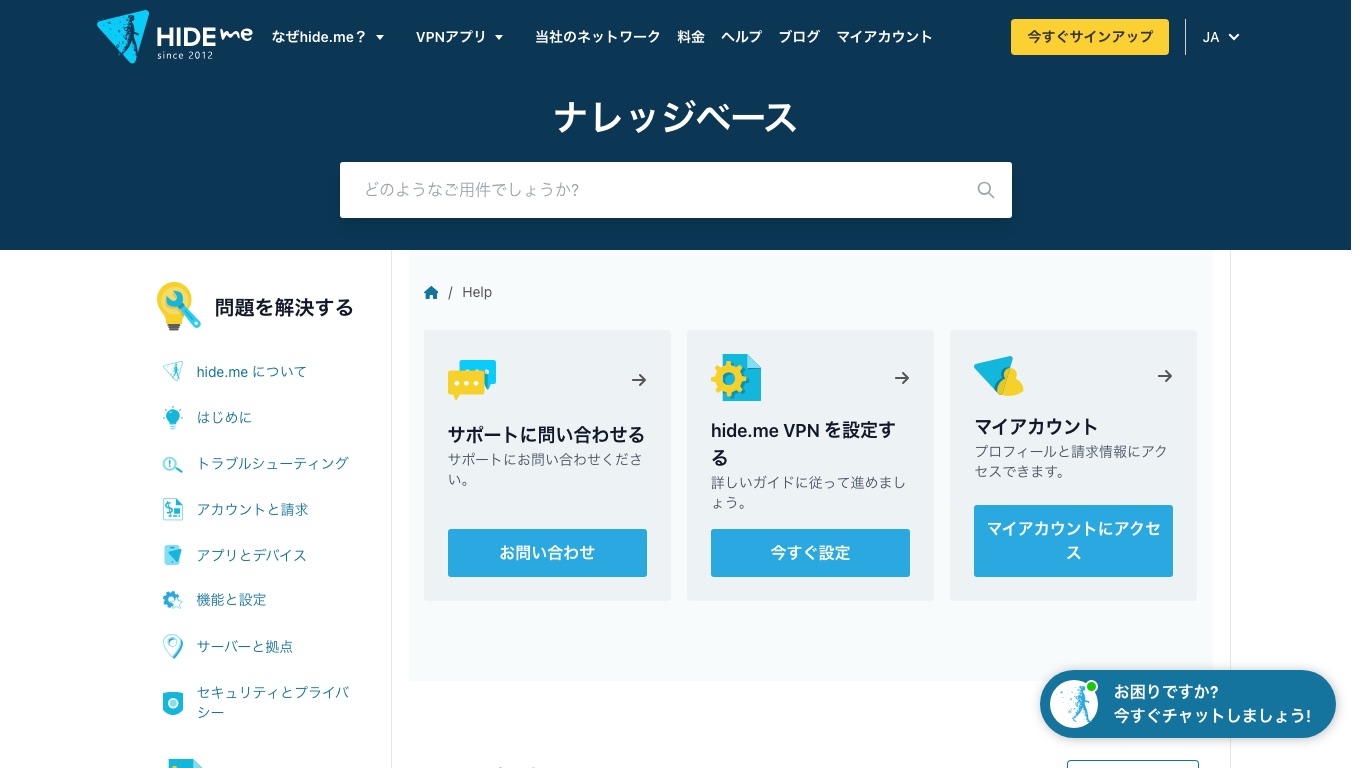Expand the なぜhide.me？ dropdown
The width and height of the screenshot is (1366, 768).
pyautogui.click(x=328, y=37)
